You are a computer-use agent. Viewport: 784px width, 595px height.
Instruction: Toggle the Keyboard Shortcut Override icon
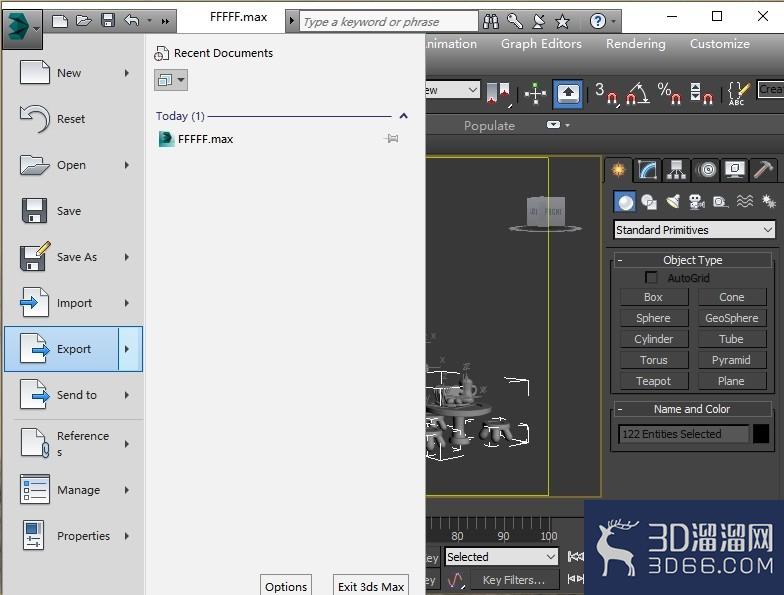[568, 93]
